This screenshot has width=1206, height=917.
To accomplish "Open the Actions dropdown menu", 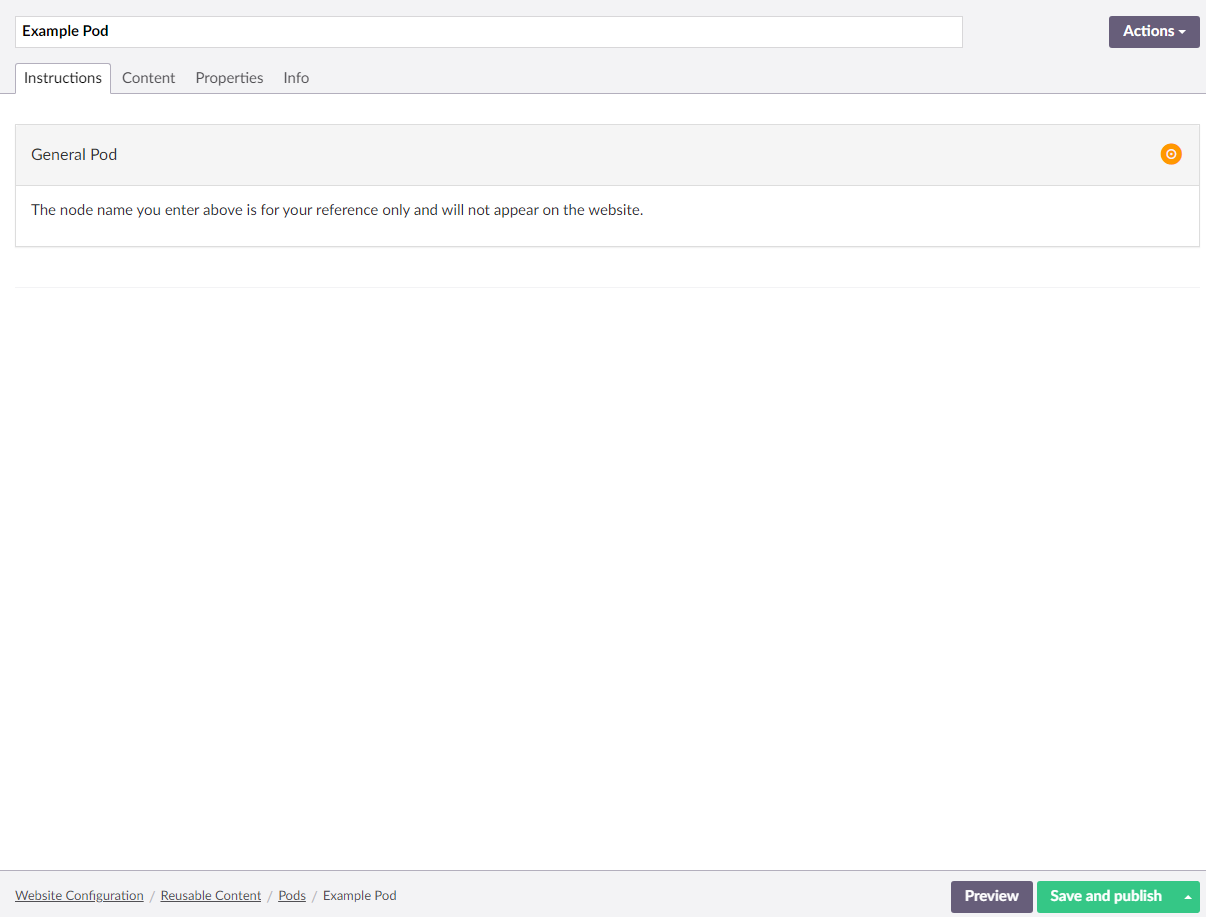I will click(1154, 31).
